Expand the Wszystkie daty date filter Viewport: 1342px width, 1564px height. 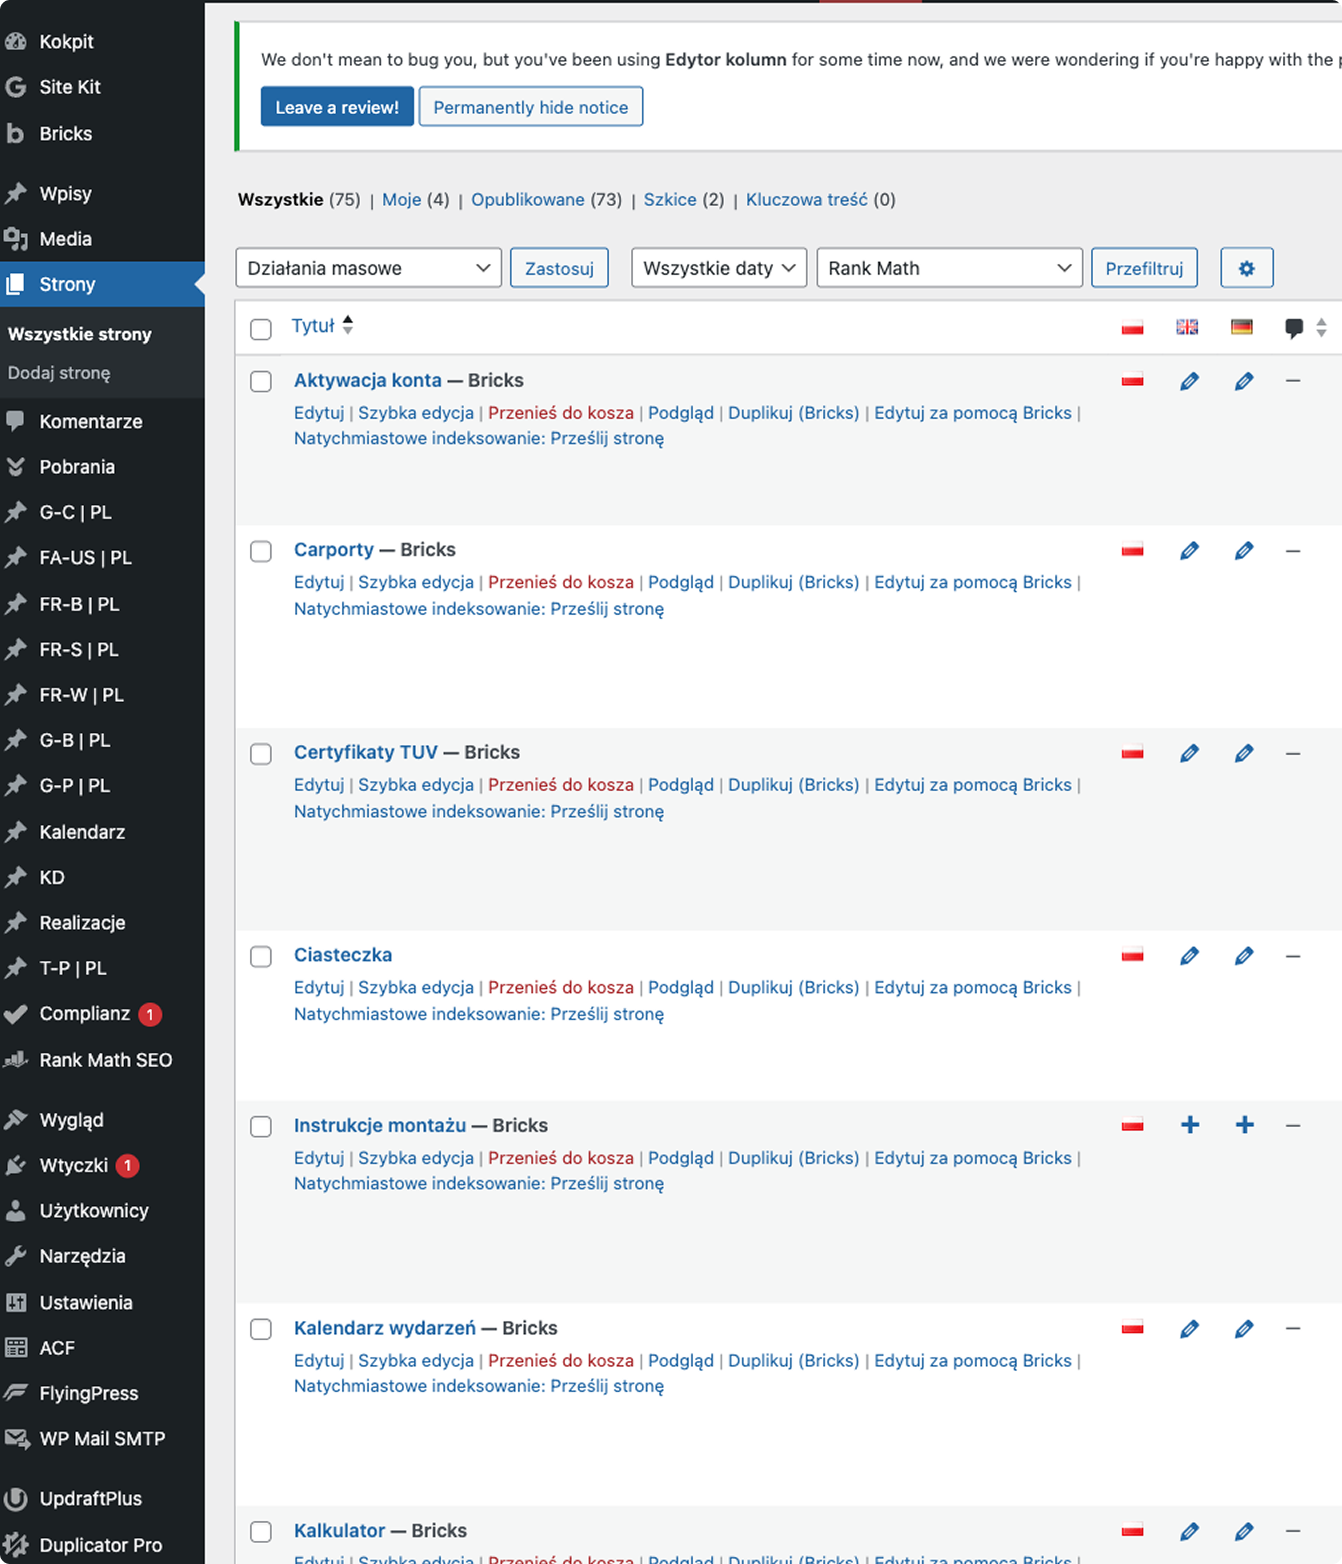(718, 268)
